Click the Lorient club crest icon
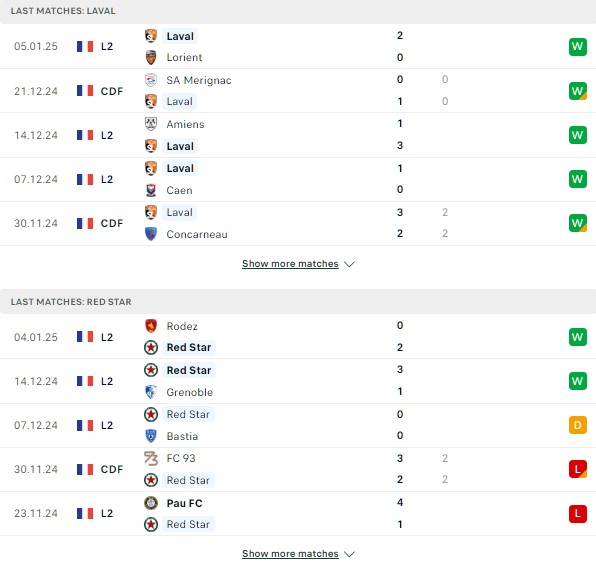This screenshot has width=596, height=569. (x=151, y=57)
